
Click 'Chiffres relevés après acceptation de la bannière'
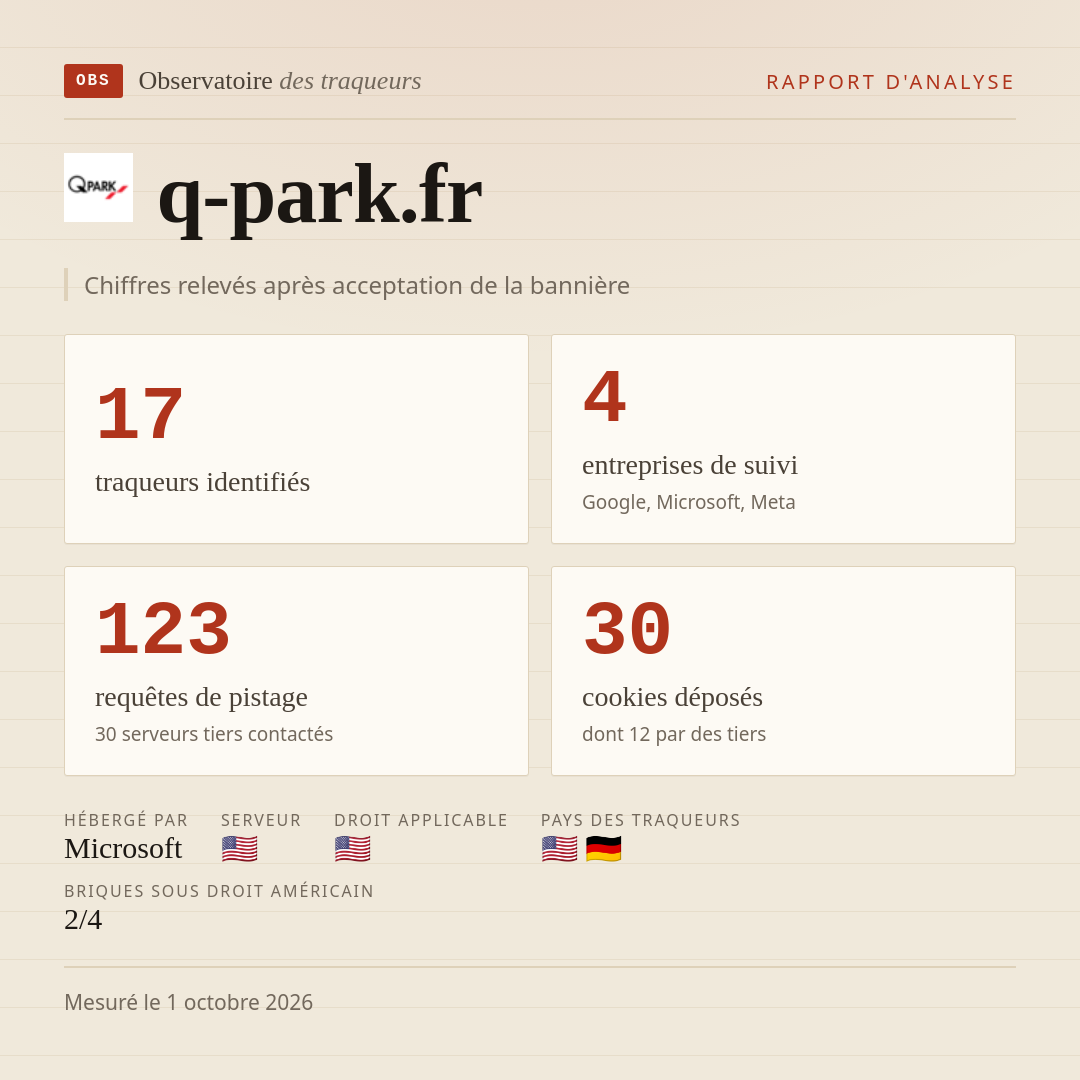coord(357,285)
